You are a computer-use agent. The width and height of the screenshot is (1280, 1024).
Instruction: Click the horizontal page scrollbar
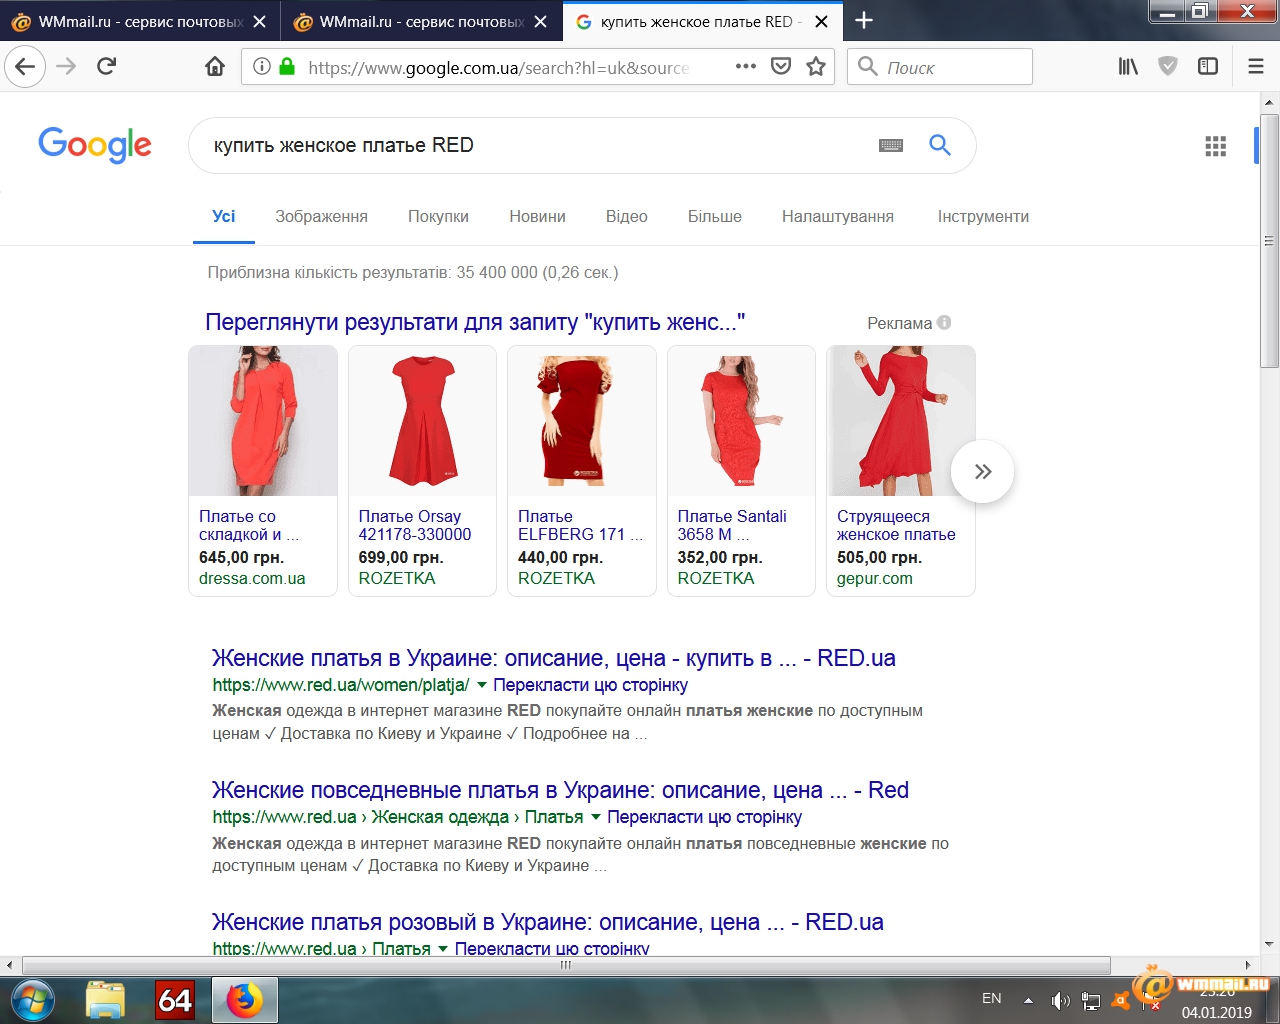pyautogui.click(x=565, y=965)
